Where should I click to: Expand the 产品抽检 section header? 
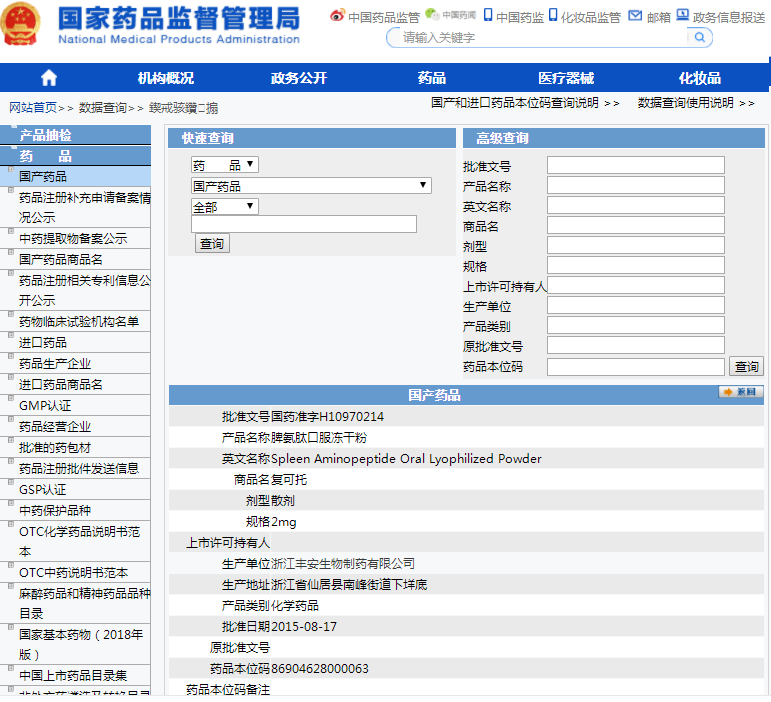tap(76, 135)
